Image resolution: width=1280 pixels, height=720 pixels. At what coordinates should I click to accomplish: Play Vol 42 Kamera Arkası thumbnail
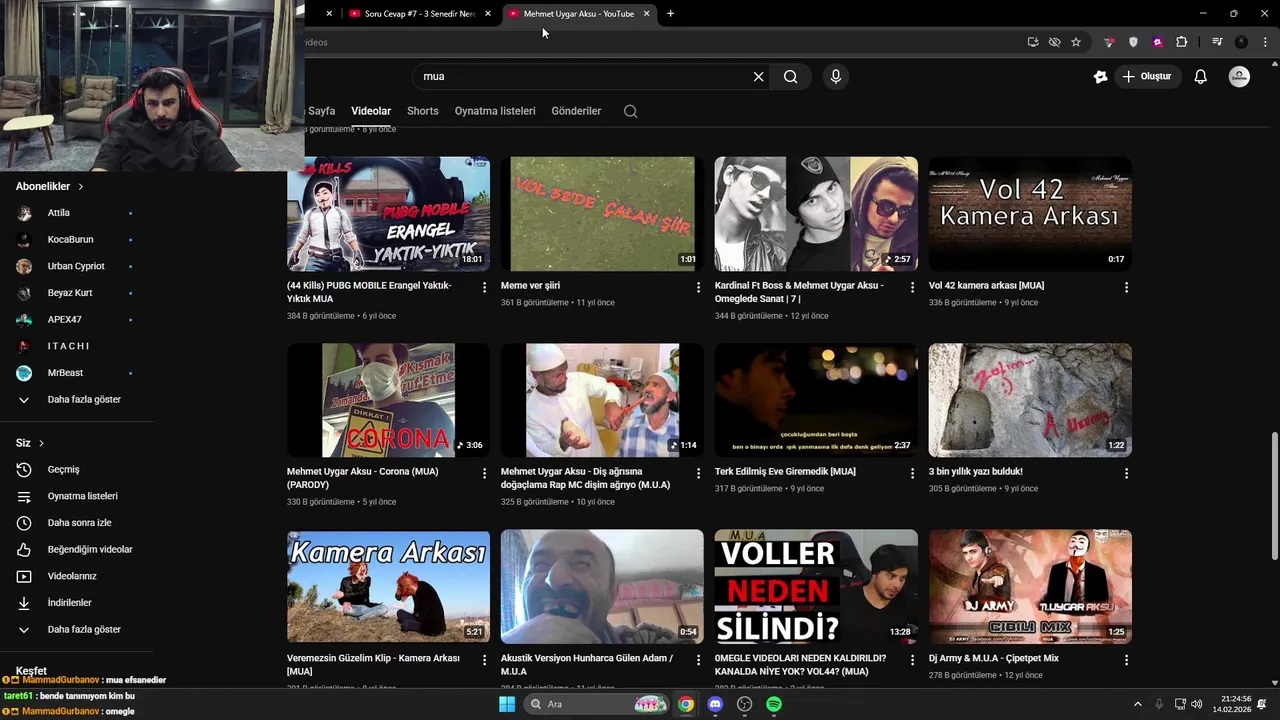1030,214
